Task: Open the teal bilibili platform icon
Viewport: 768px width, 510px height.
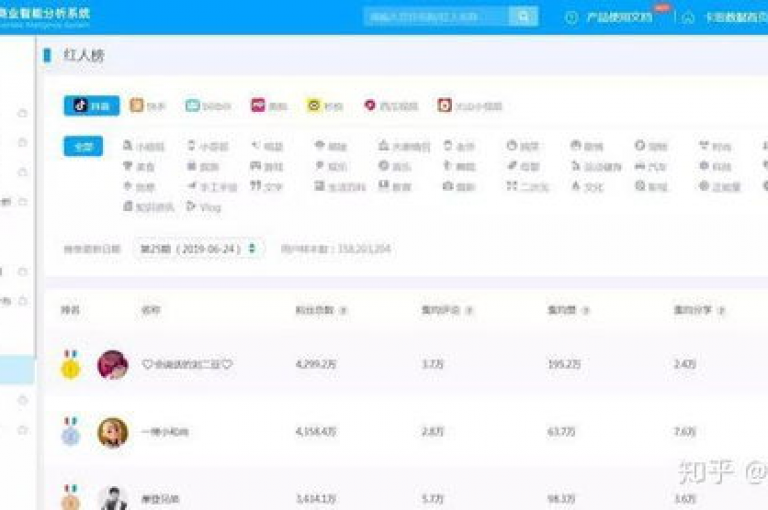Action: pos(192,105)
